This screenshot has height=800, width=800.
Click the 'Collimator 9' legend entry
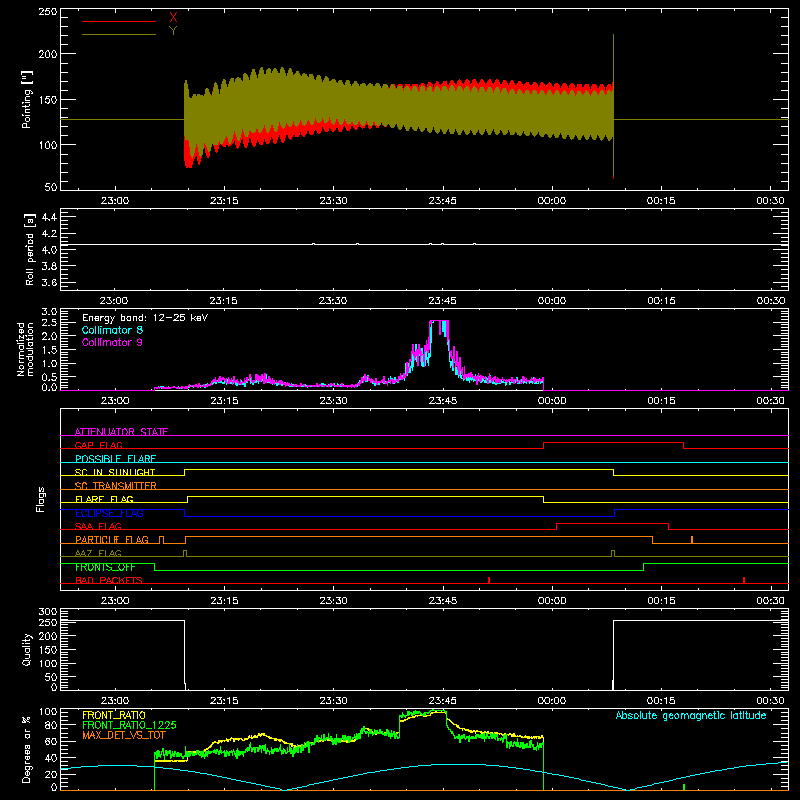point(112,342)
